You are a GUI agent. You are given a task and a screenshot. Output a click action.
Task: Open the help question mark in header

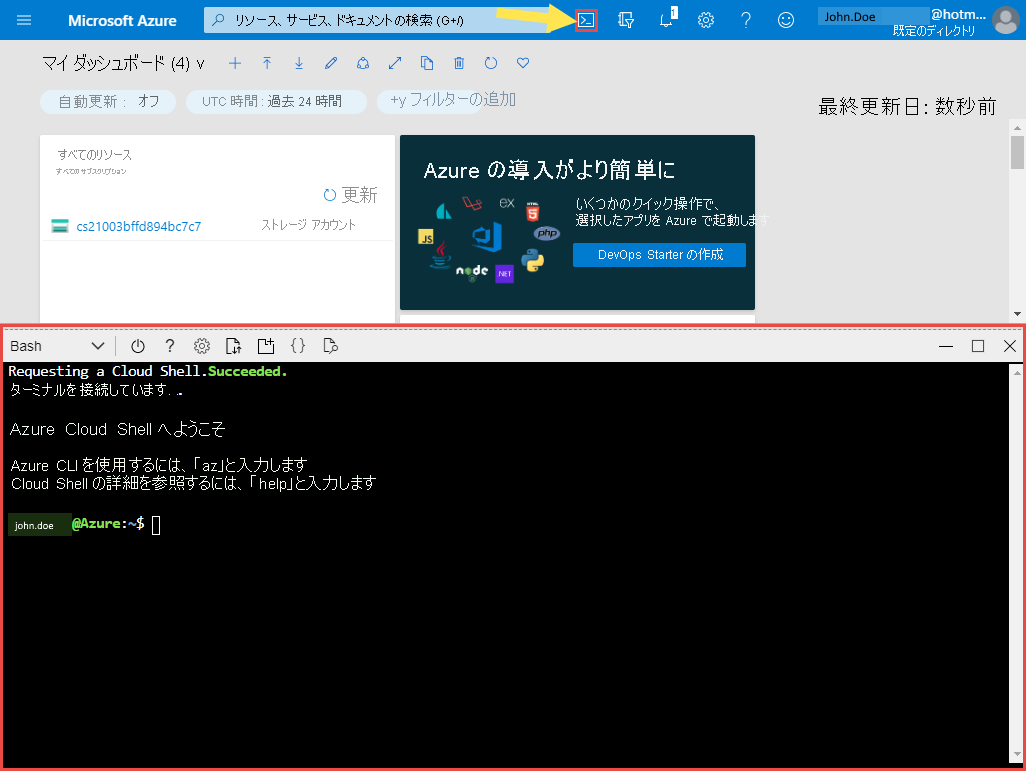(x=746, y=20)
